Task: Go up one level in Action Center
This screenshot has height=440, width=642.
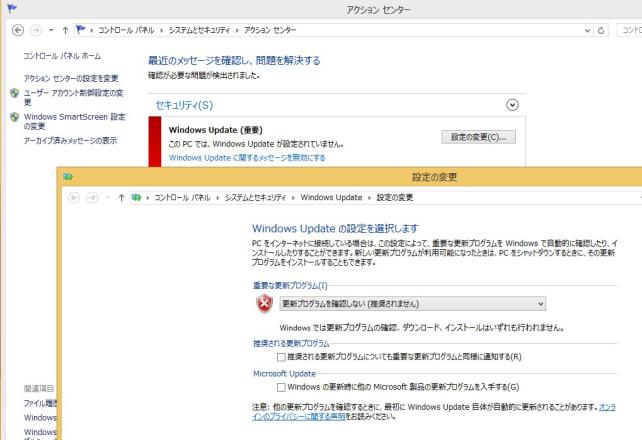Action: pyautogui.click(x=65, y=30)
